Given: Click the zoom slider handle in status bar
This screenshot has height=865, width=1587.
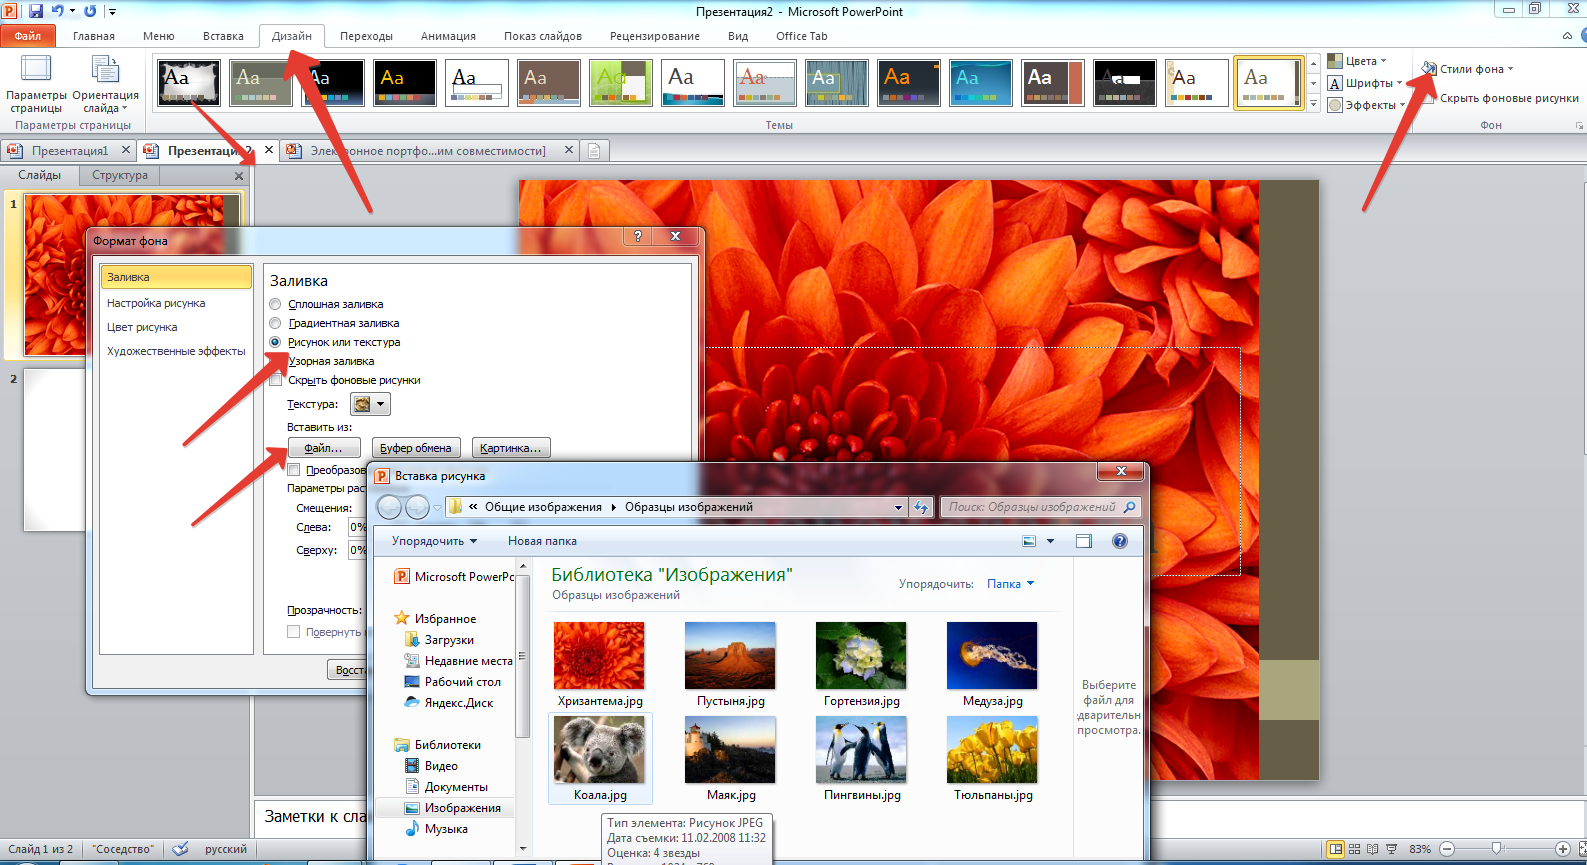Looking at the screenshot, I should coord(1497,849).
